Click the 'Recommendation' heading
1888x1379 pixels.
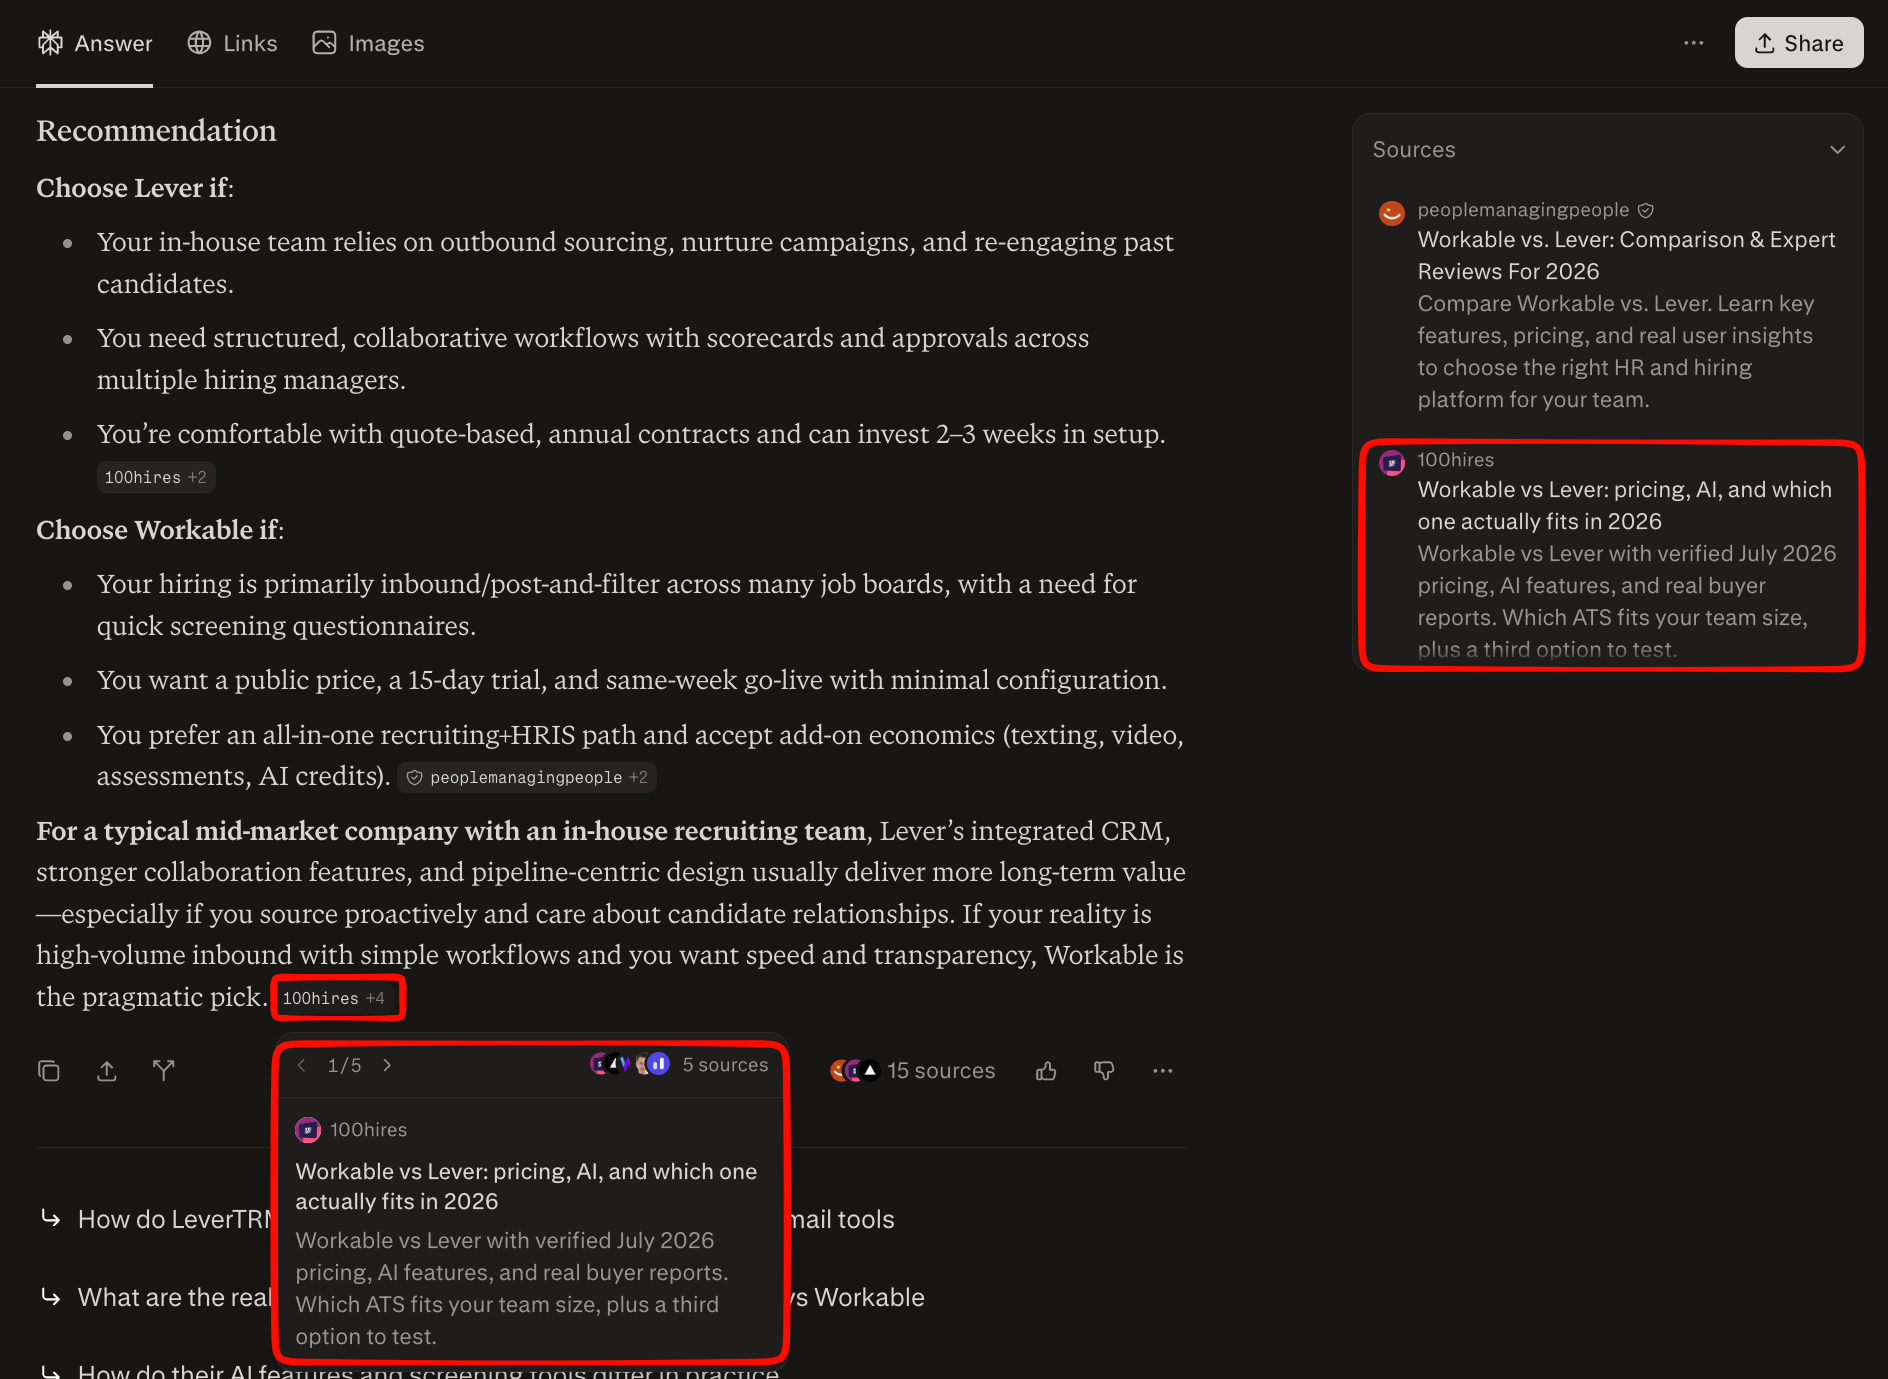click(157, 131)
